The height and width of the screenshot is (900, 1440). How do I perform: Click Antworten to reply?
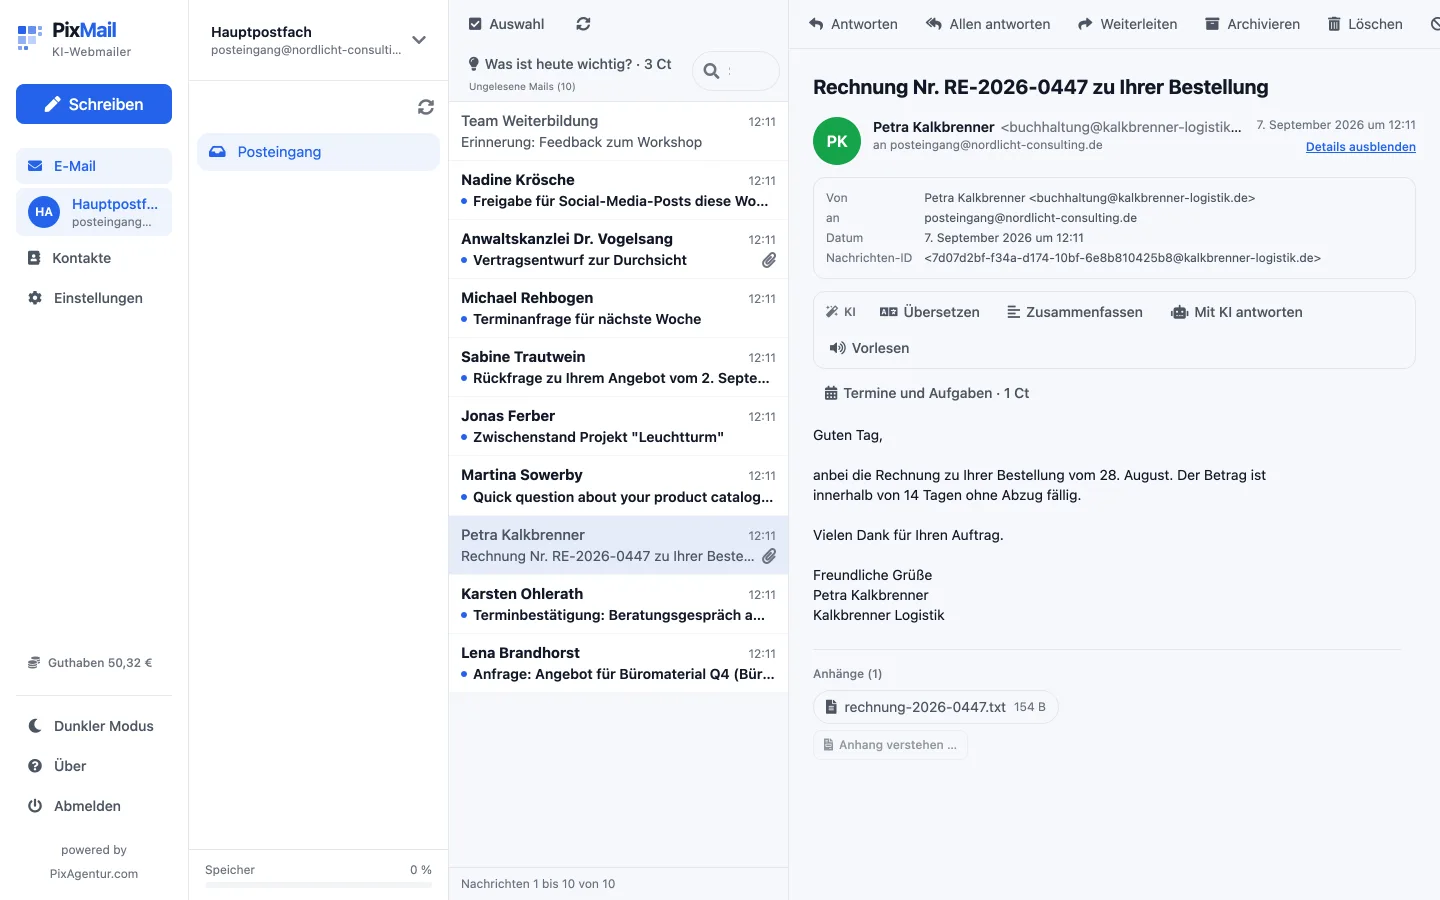(x=853, y=24)
